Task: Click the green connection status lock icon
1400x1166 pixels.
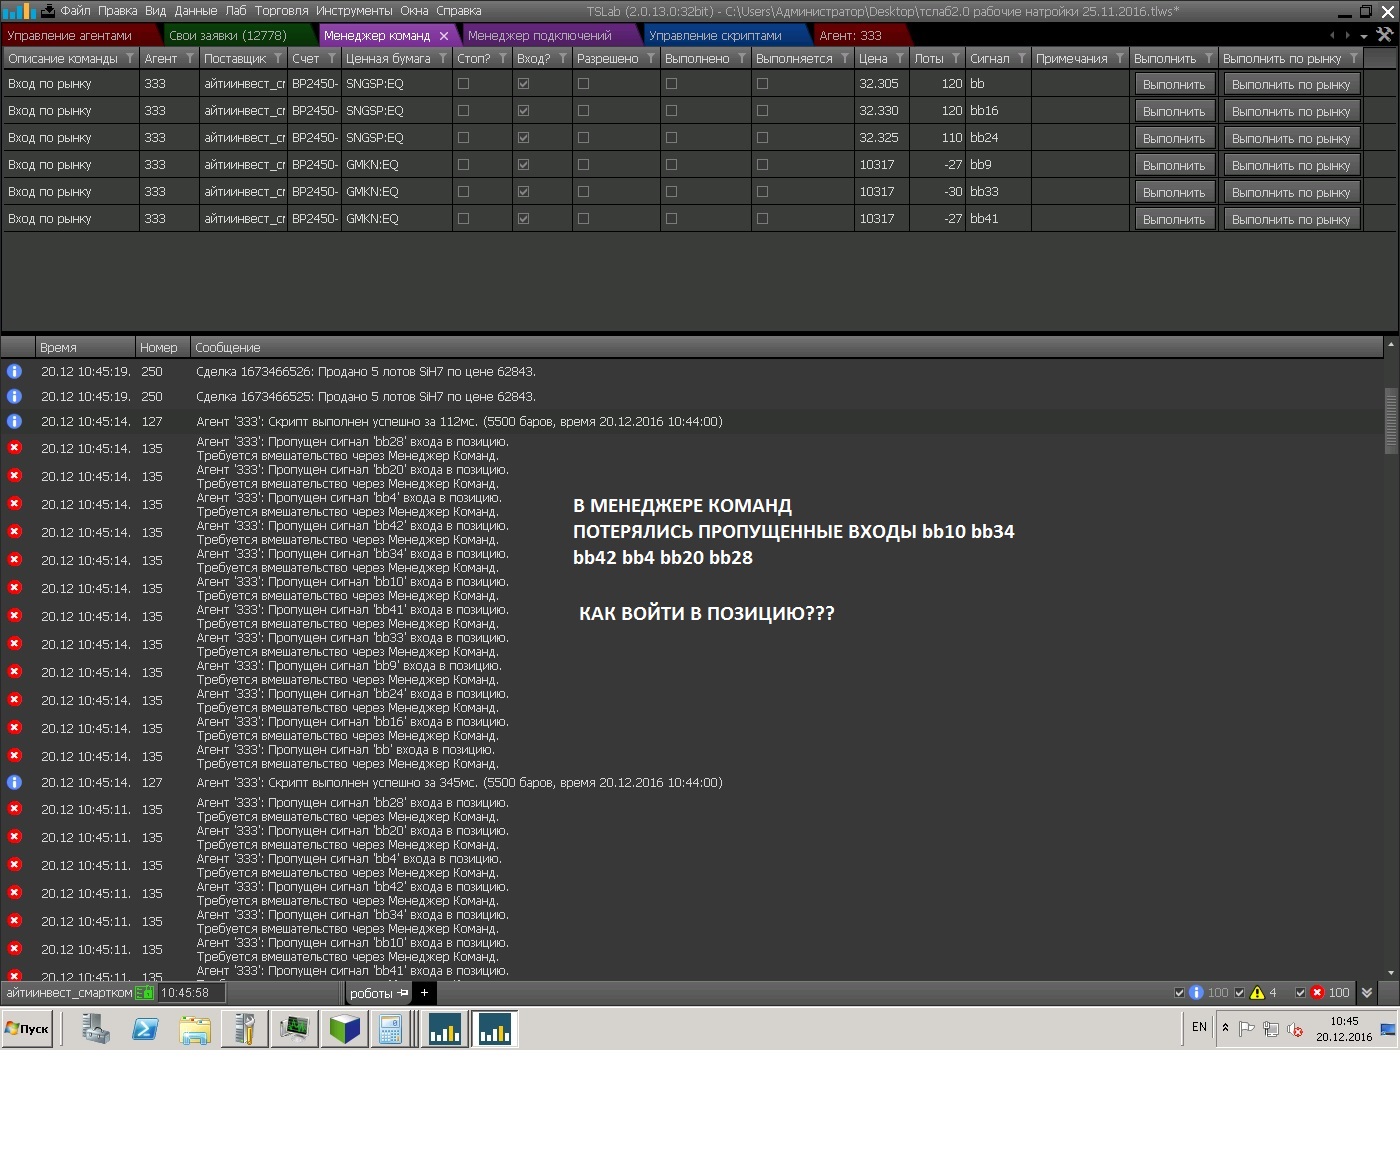Action: [x=145, y=993]
